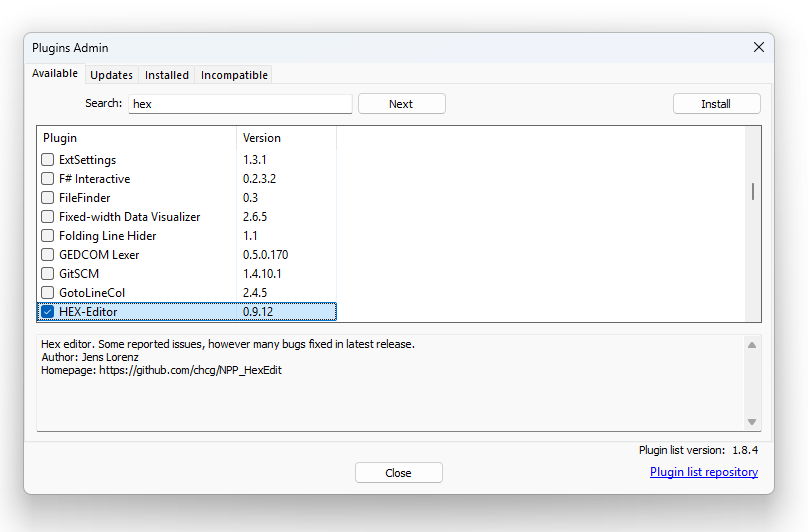Viewport: 808px width, 532px height.
Task: Switch to the Installed tab
Action: click(x=166, y=75)
